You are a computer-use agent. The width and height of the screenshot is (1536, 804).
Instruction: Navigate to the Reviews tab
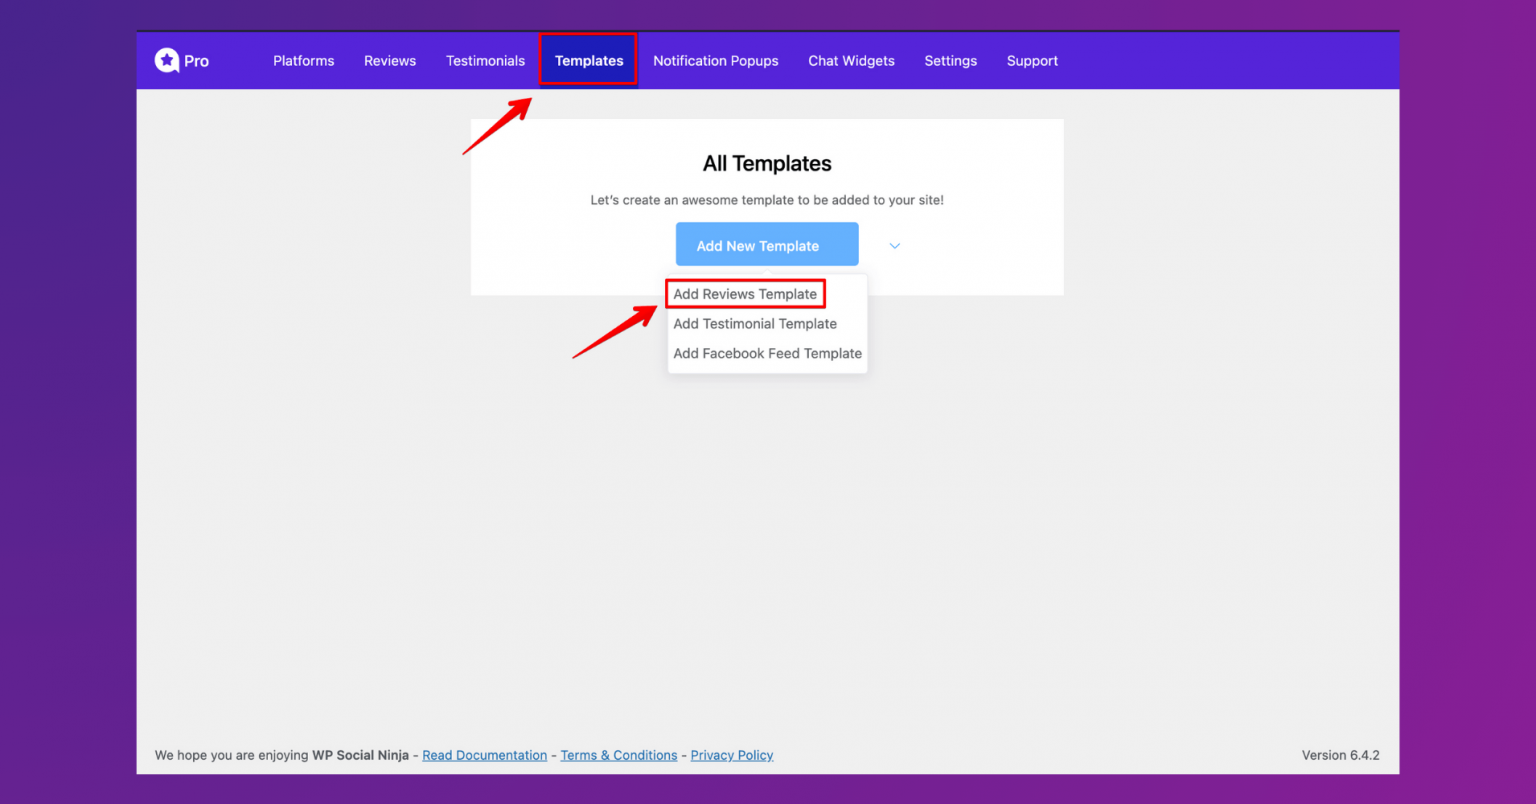(389, 60)
